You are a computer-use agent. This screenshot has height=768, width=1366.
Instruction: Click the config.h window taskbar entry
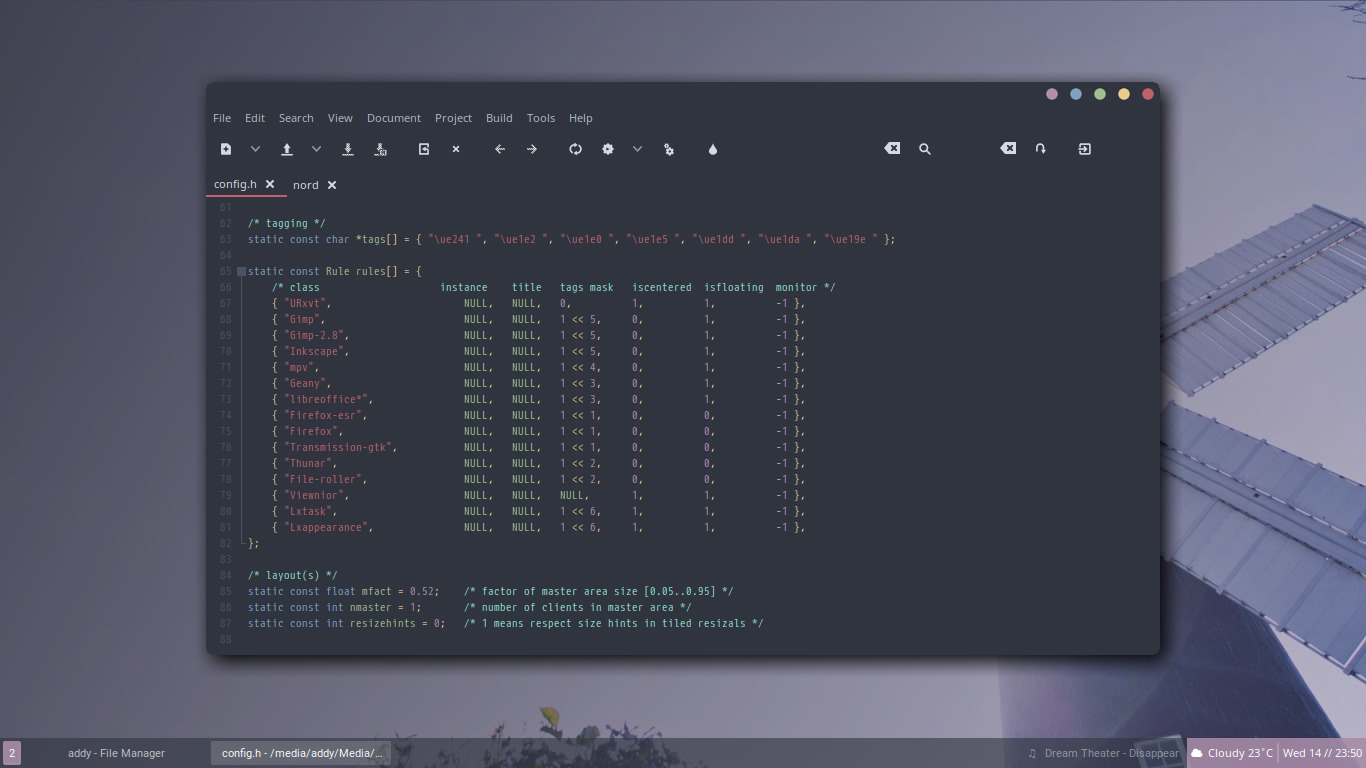tap(301, 753)
